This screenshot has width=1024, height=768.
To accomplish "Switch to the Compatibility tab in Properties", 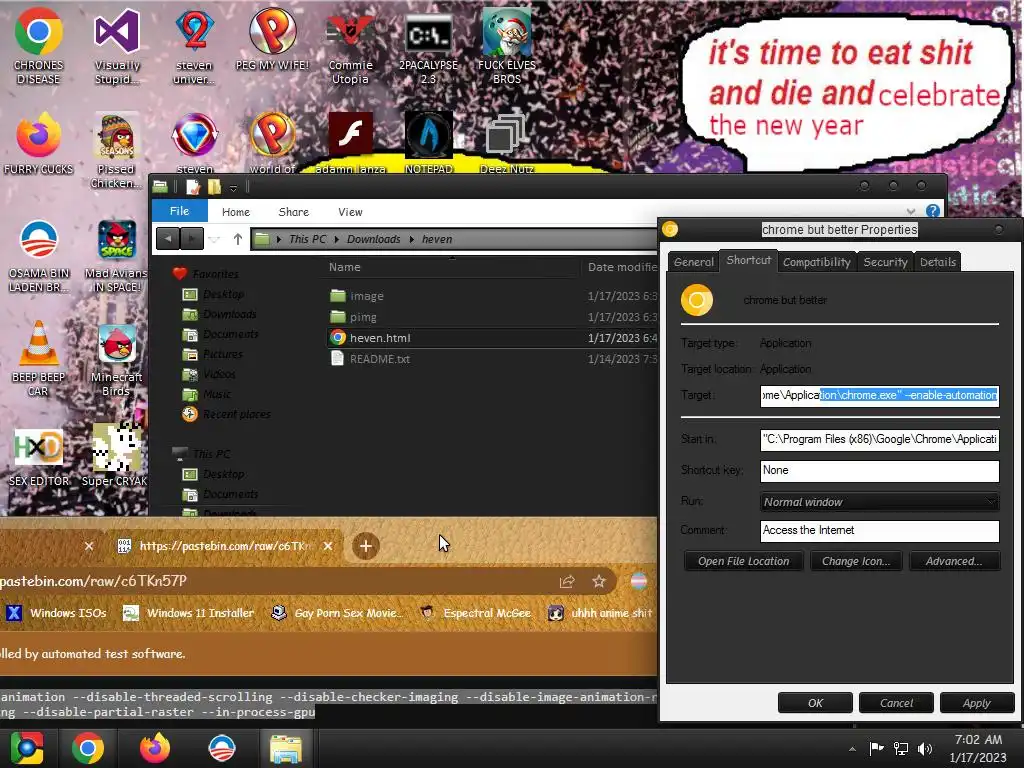I will (x=816, y=262).
